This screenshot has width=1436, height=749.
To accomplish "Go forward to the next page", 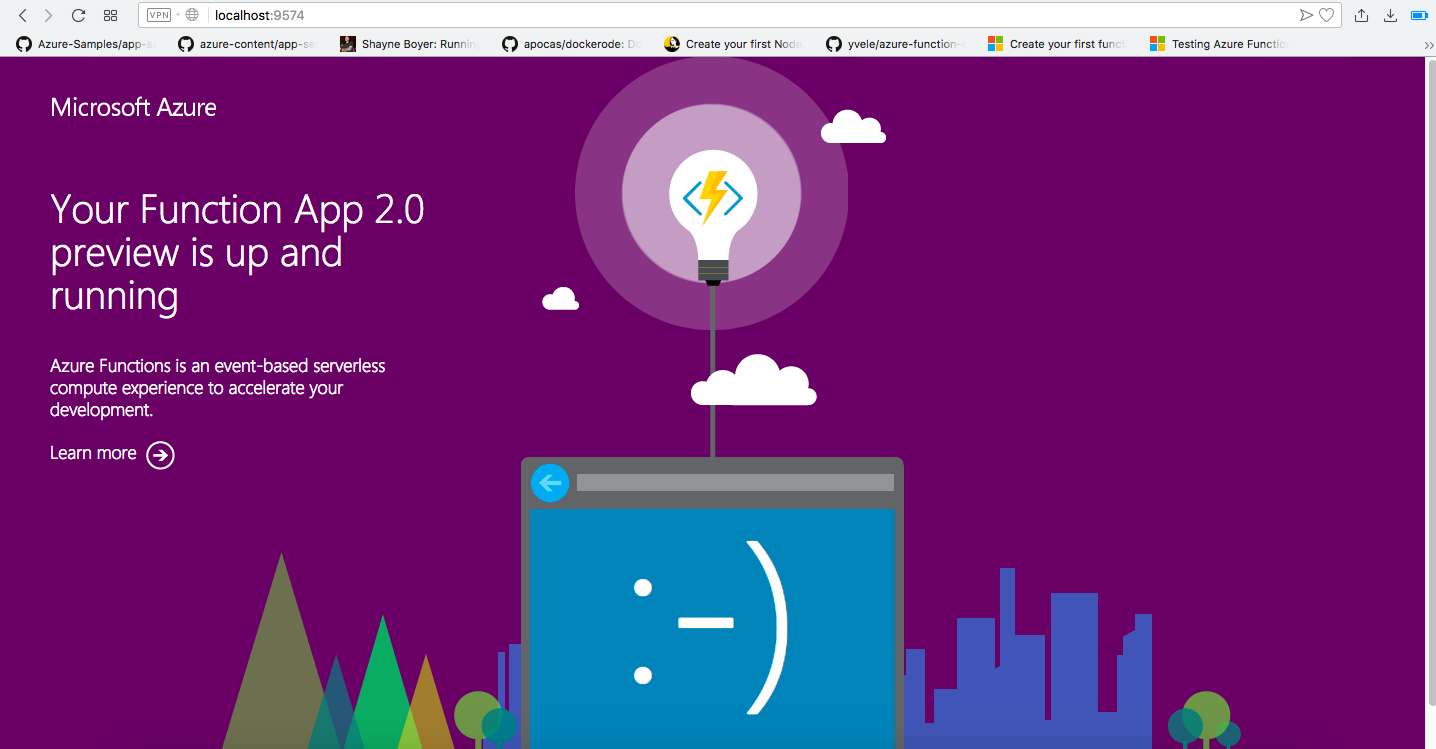I will [x=48, y=15].
